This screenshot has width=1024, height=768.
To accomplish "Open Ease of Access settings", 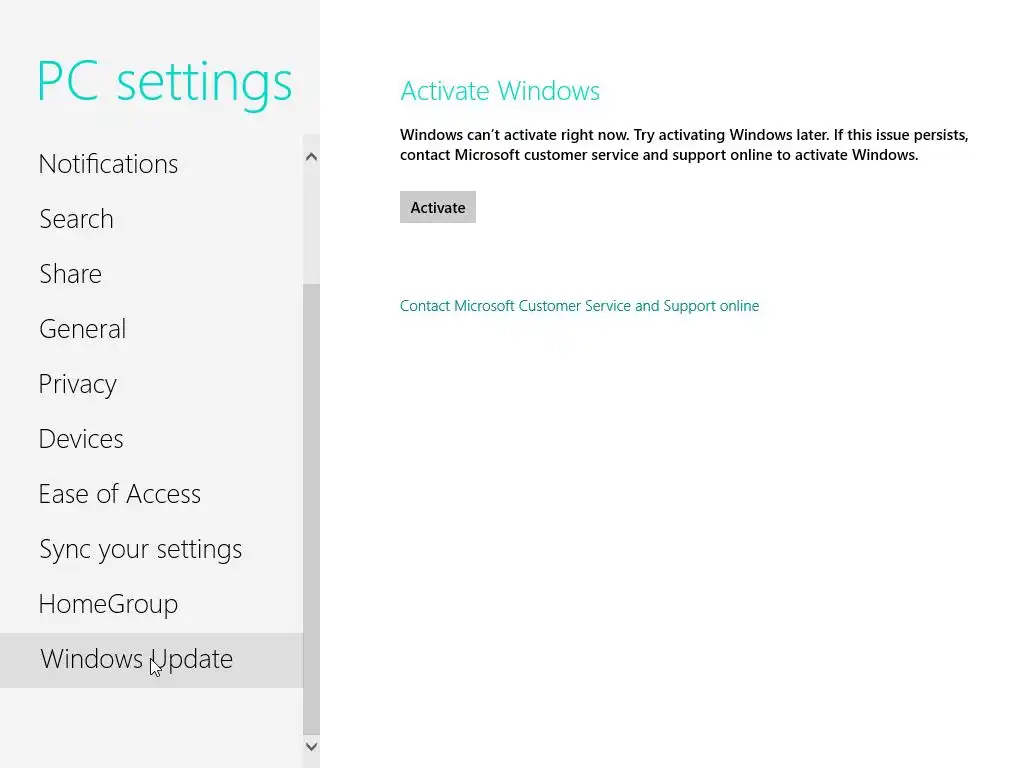I will click(x=152, y=494).
